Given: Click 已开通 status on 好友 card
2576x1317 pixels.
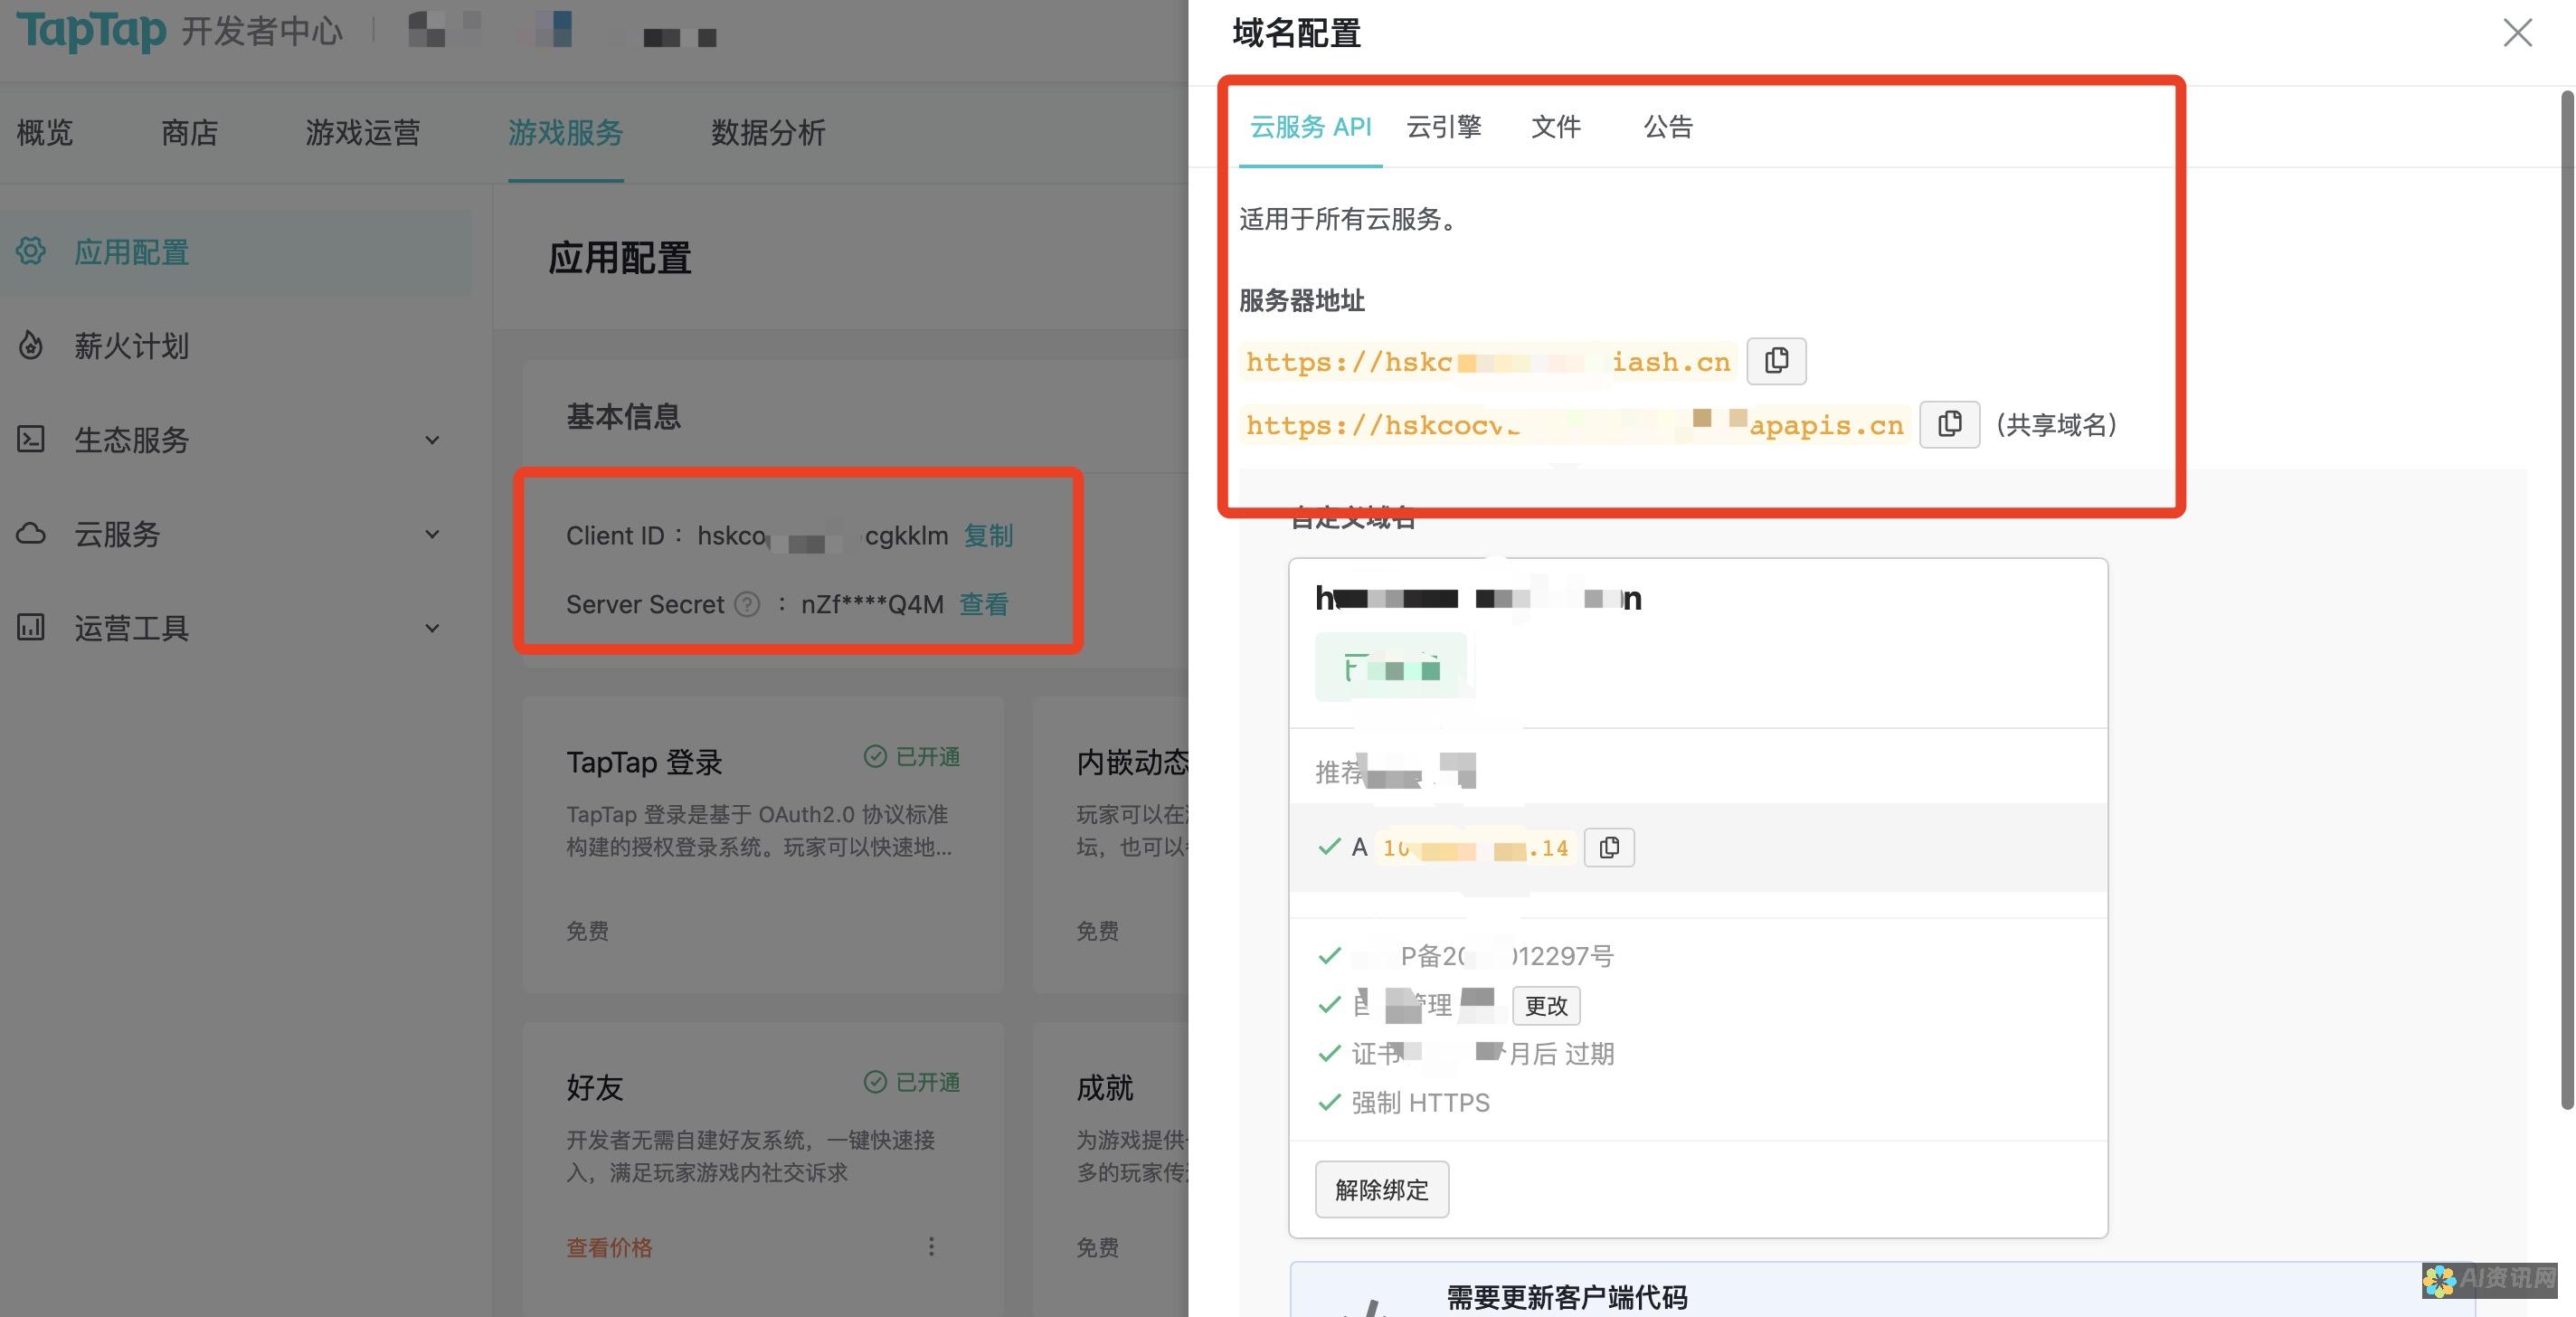Looking at the screenshot, I should [x=912, y=1083].
